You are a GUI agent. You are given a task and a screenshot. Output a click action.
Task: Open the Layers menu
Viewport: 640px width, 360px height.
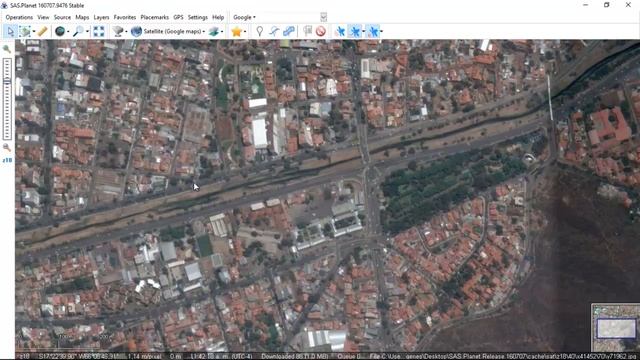click(x=101, y=17)
